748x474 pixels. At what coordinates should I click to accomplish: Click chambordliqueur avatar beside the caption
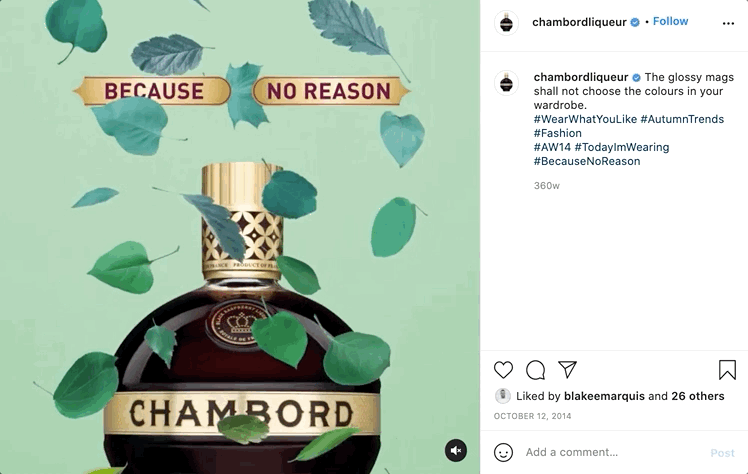(506, 83)
